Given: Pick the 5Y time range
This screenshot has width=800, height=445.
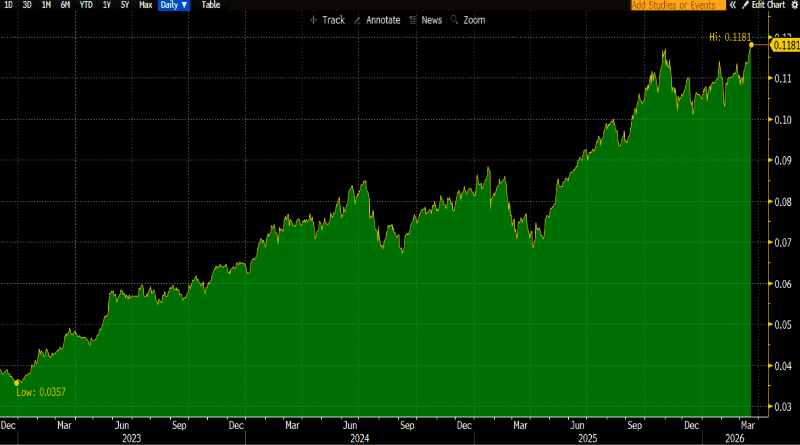Looking at the screenshot, I should click(124, 5).
